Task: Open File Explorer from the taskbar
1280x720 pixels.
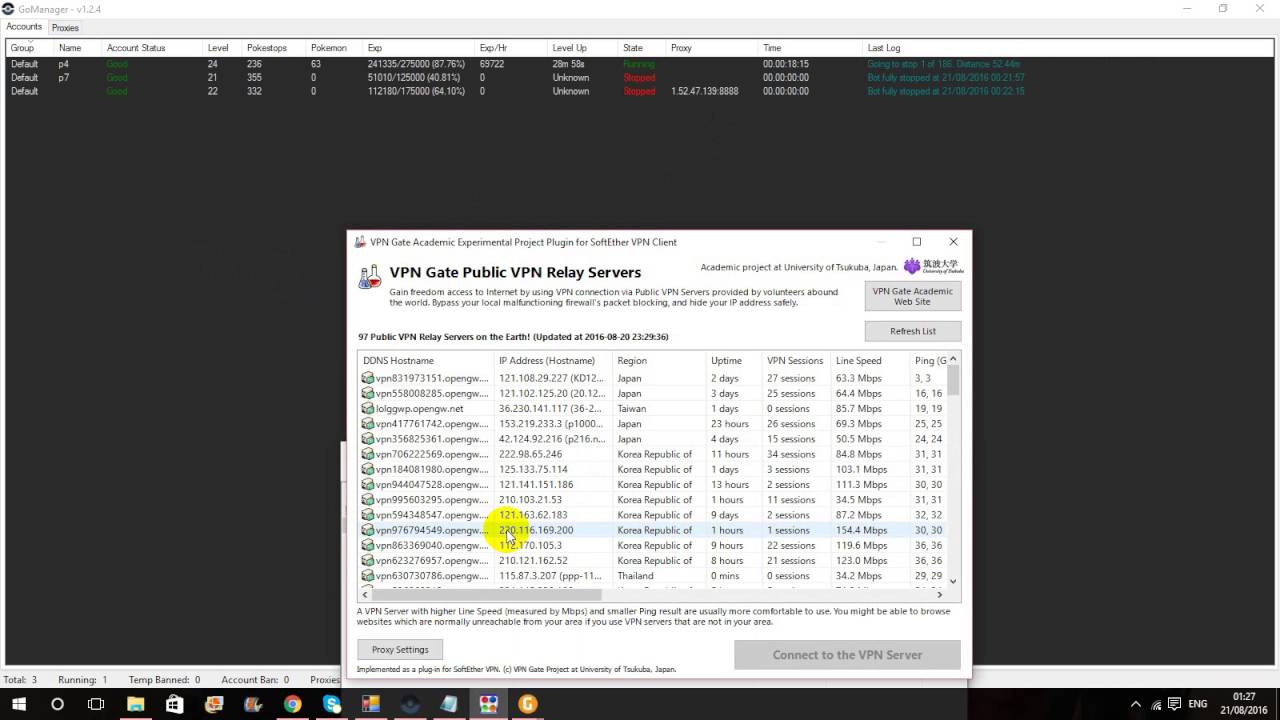Action: tap(135, 704)
